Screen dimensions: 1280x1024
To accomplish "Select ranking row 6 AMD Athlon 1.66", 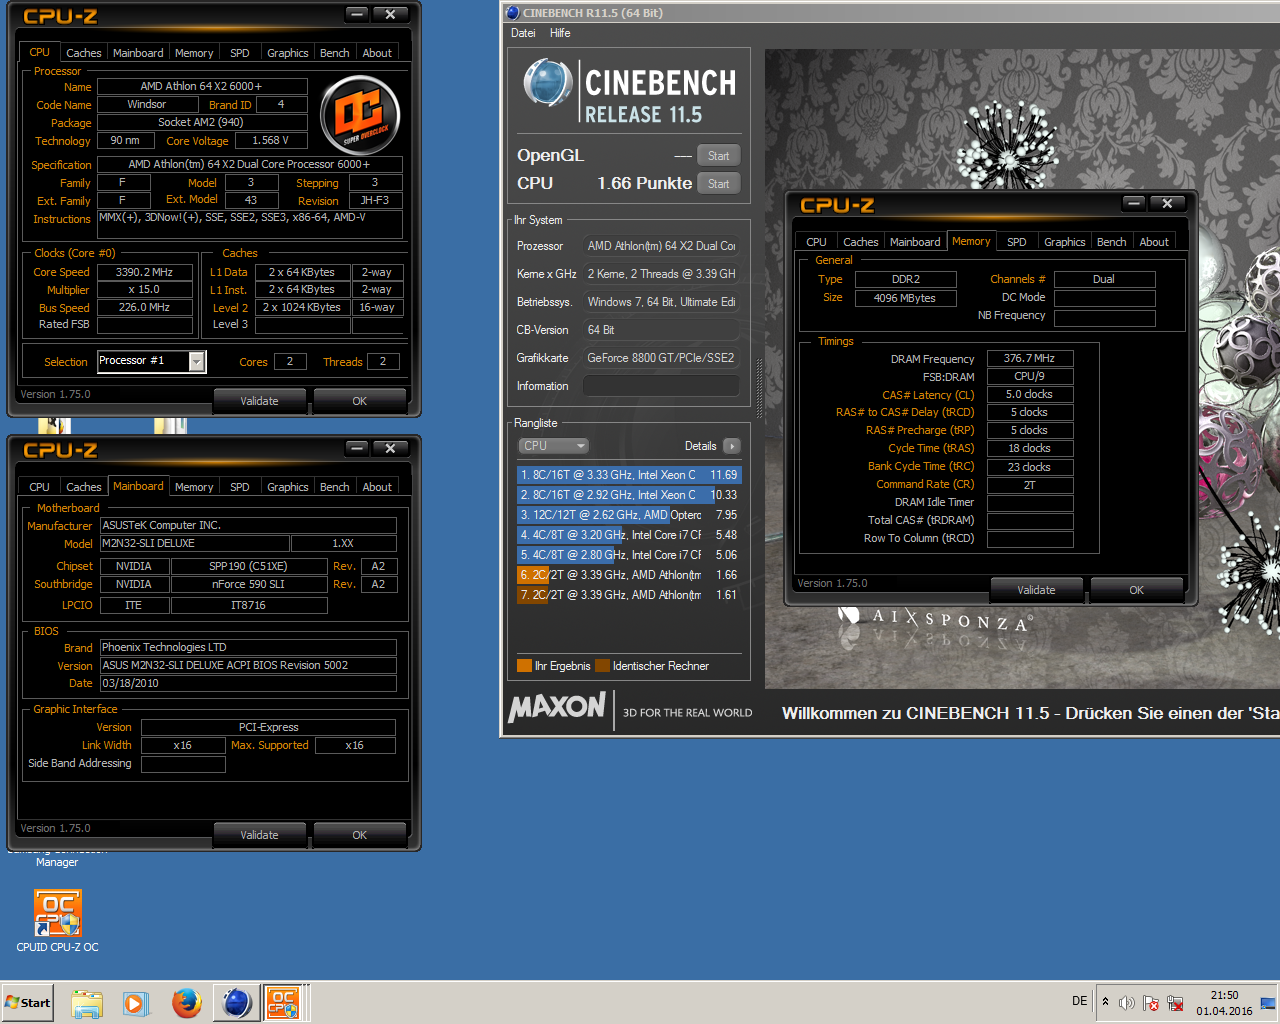I will click(629, 575).
